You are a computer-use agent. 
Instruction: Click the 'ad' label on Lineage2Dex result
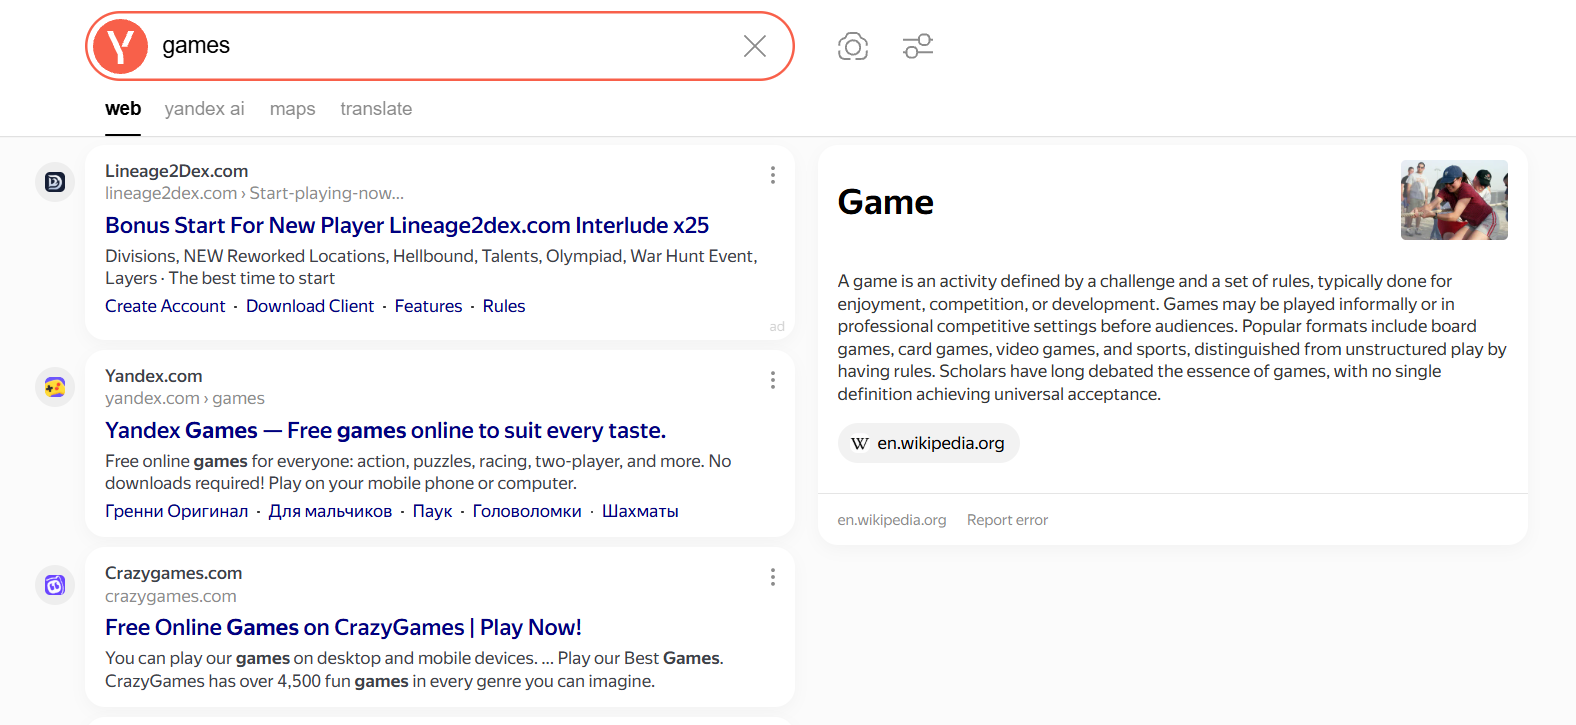pos(777,326)
